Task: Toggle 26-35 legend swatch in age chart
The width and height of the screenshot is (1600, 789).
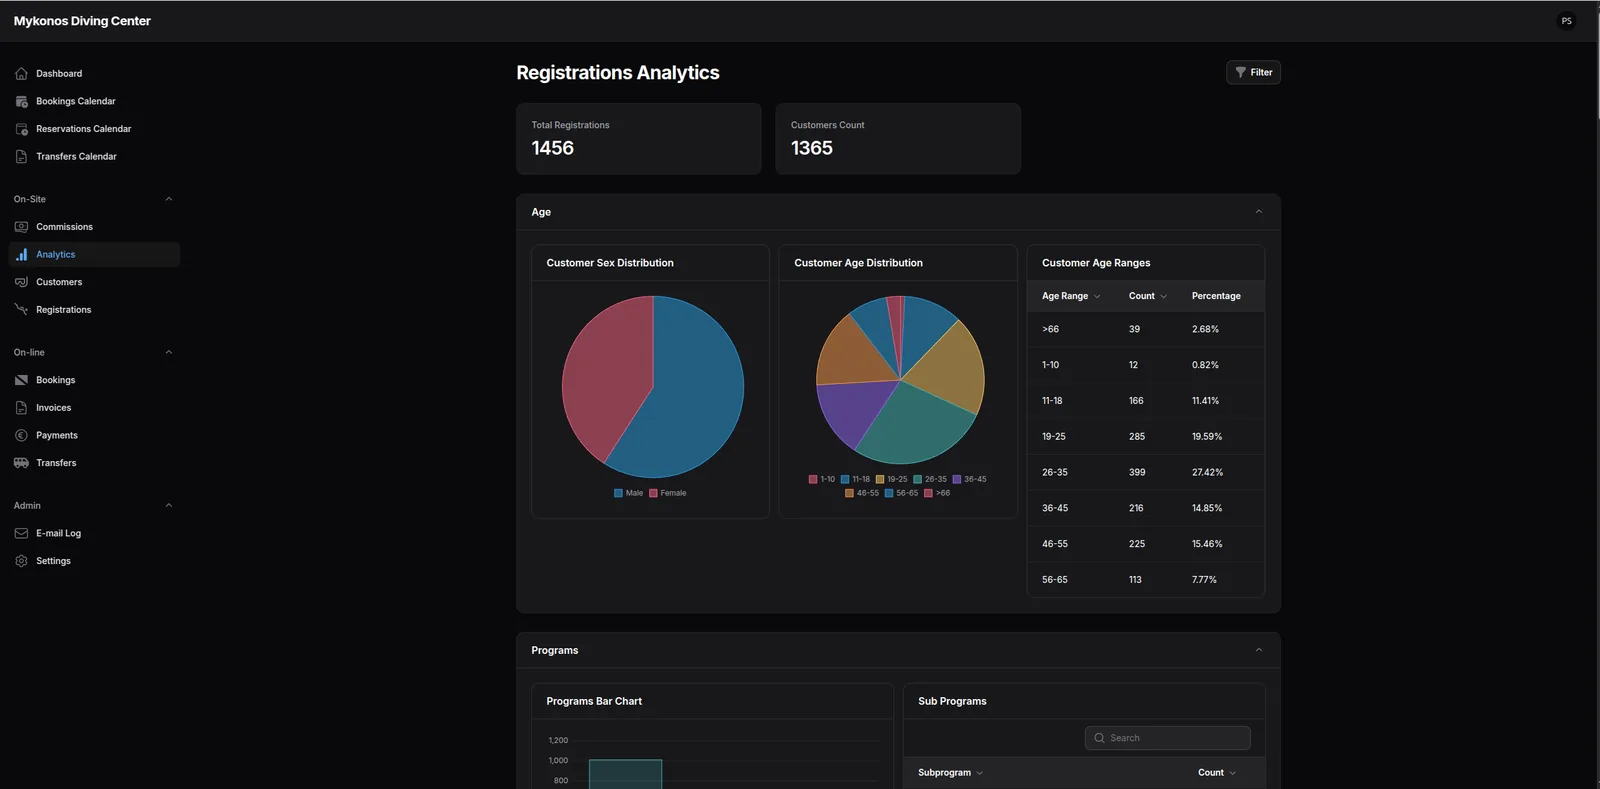Action: [x=917, y=479]
